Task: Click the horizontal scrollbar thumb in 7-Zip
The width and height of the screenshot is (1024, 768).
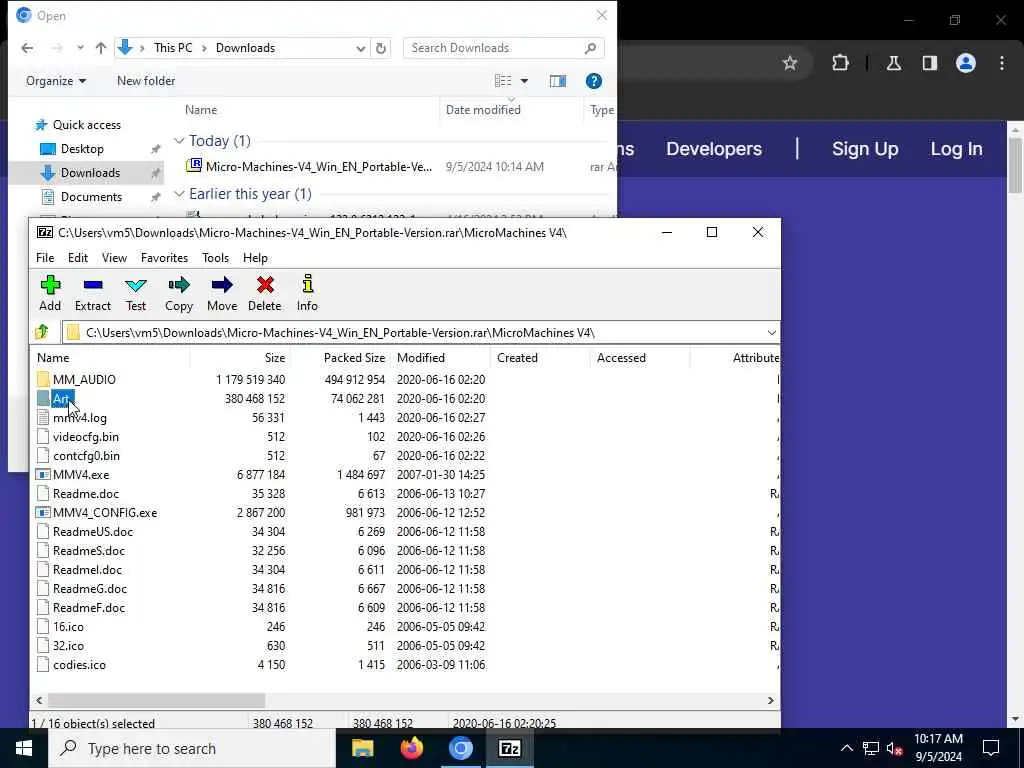Action: coord(156,700)
